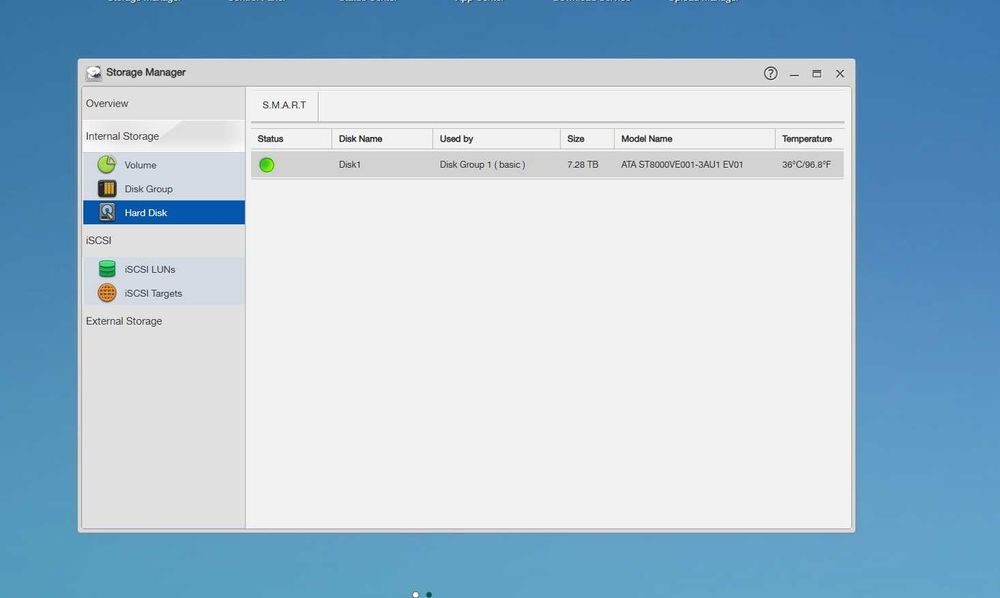Select the Disk1 name cell
The image size is (1000, 598).
[x=349, y=164]
